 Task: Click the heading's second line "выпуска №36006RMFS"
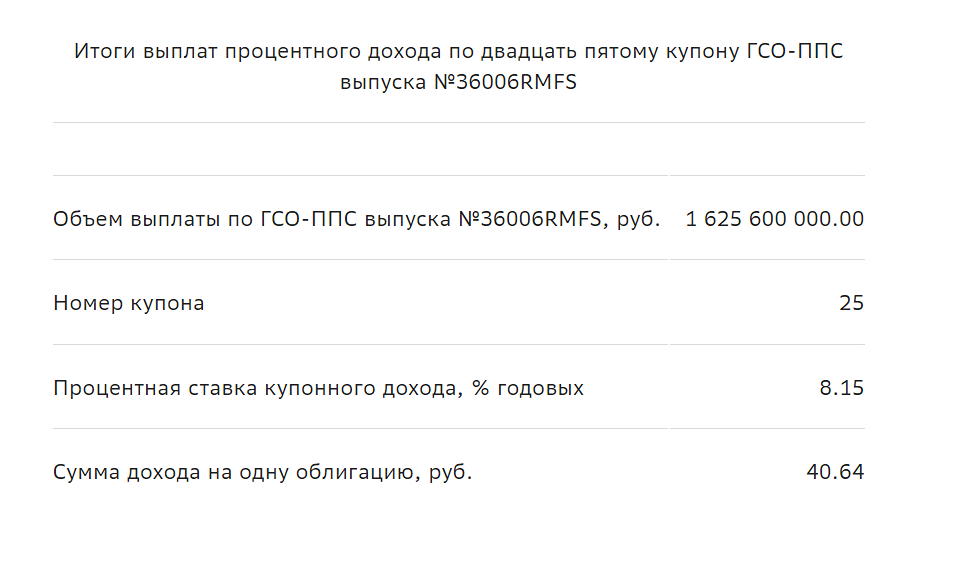click(458, 83)
